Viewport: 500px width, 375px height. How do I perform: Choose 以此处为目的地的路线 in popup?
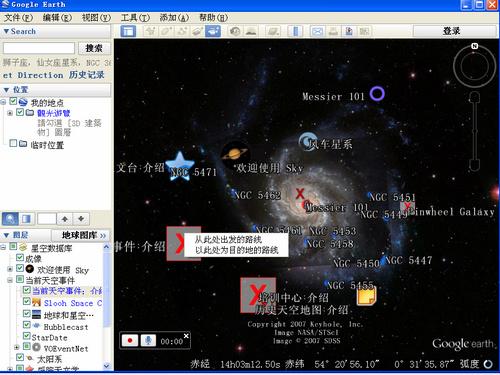237,250
